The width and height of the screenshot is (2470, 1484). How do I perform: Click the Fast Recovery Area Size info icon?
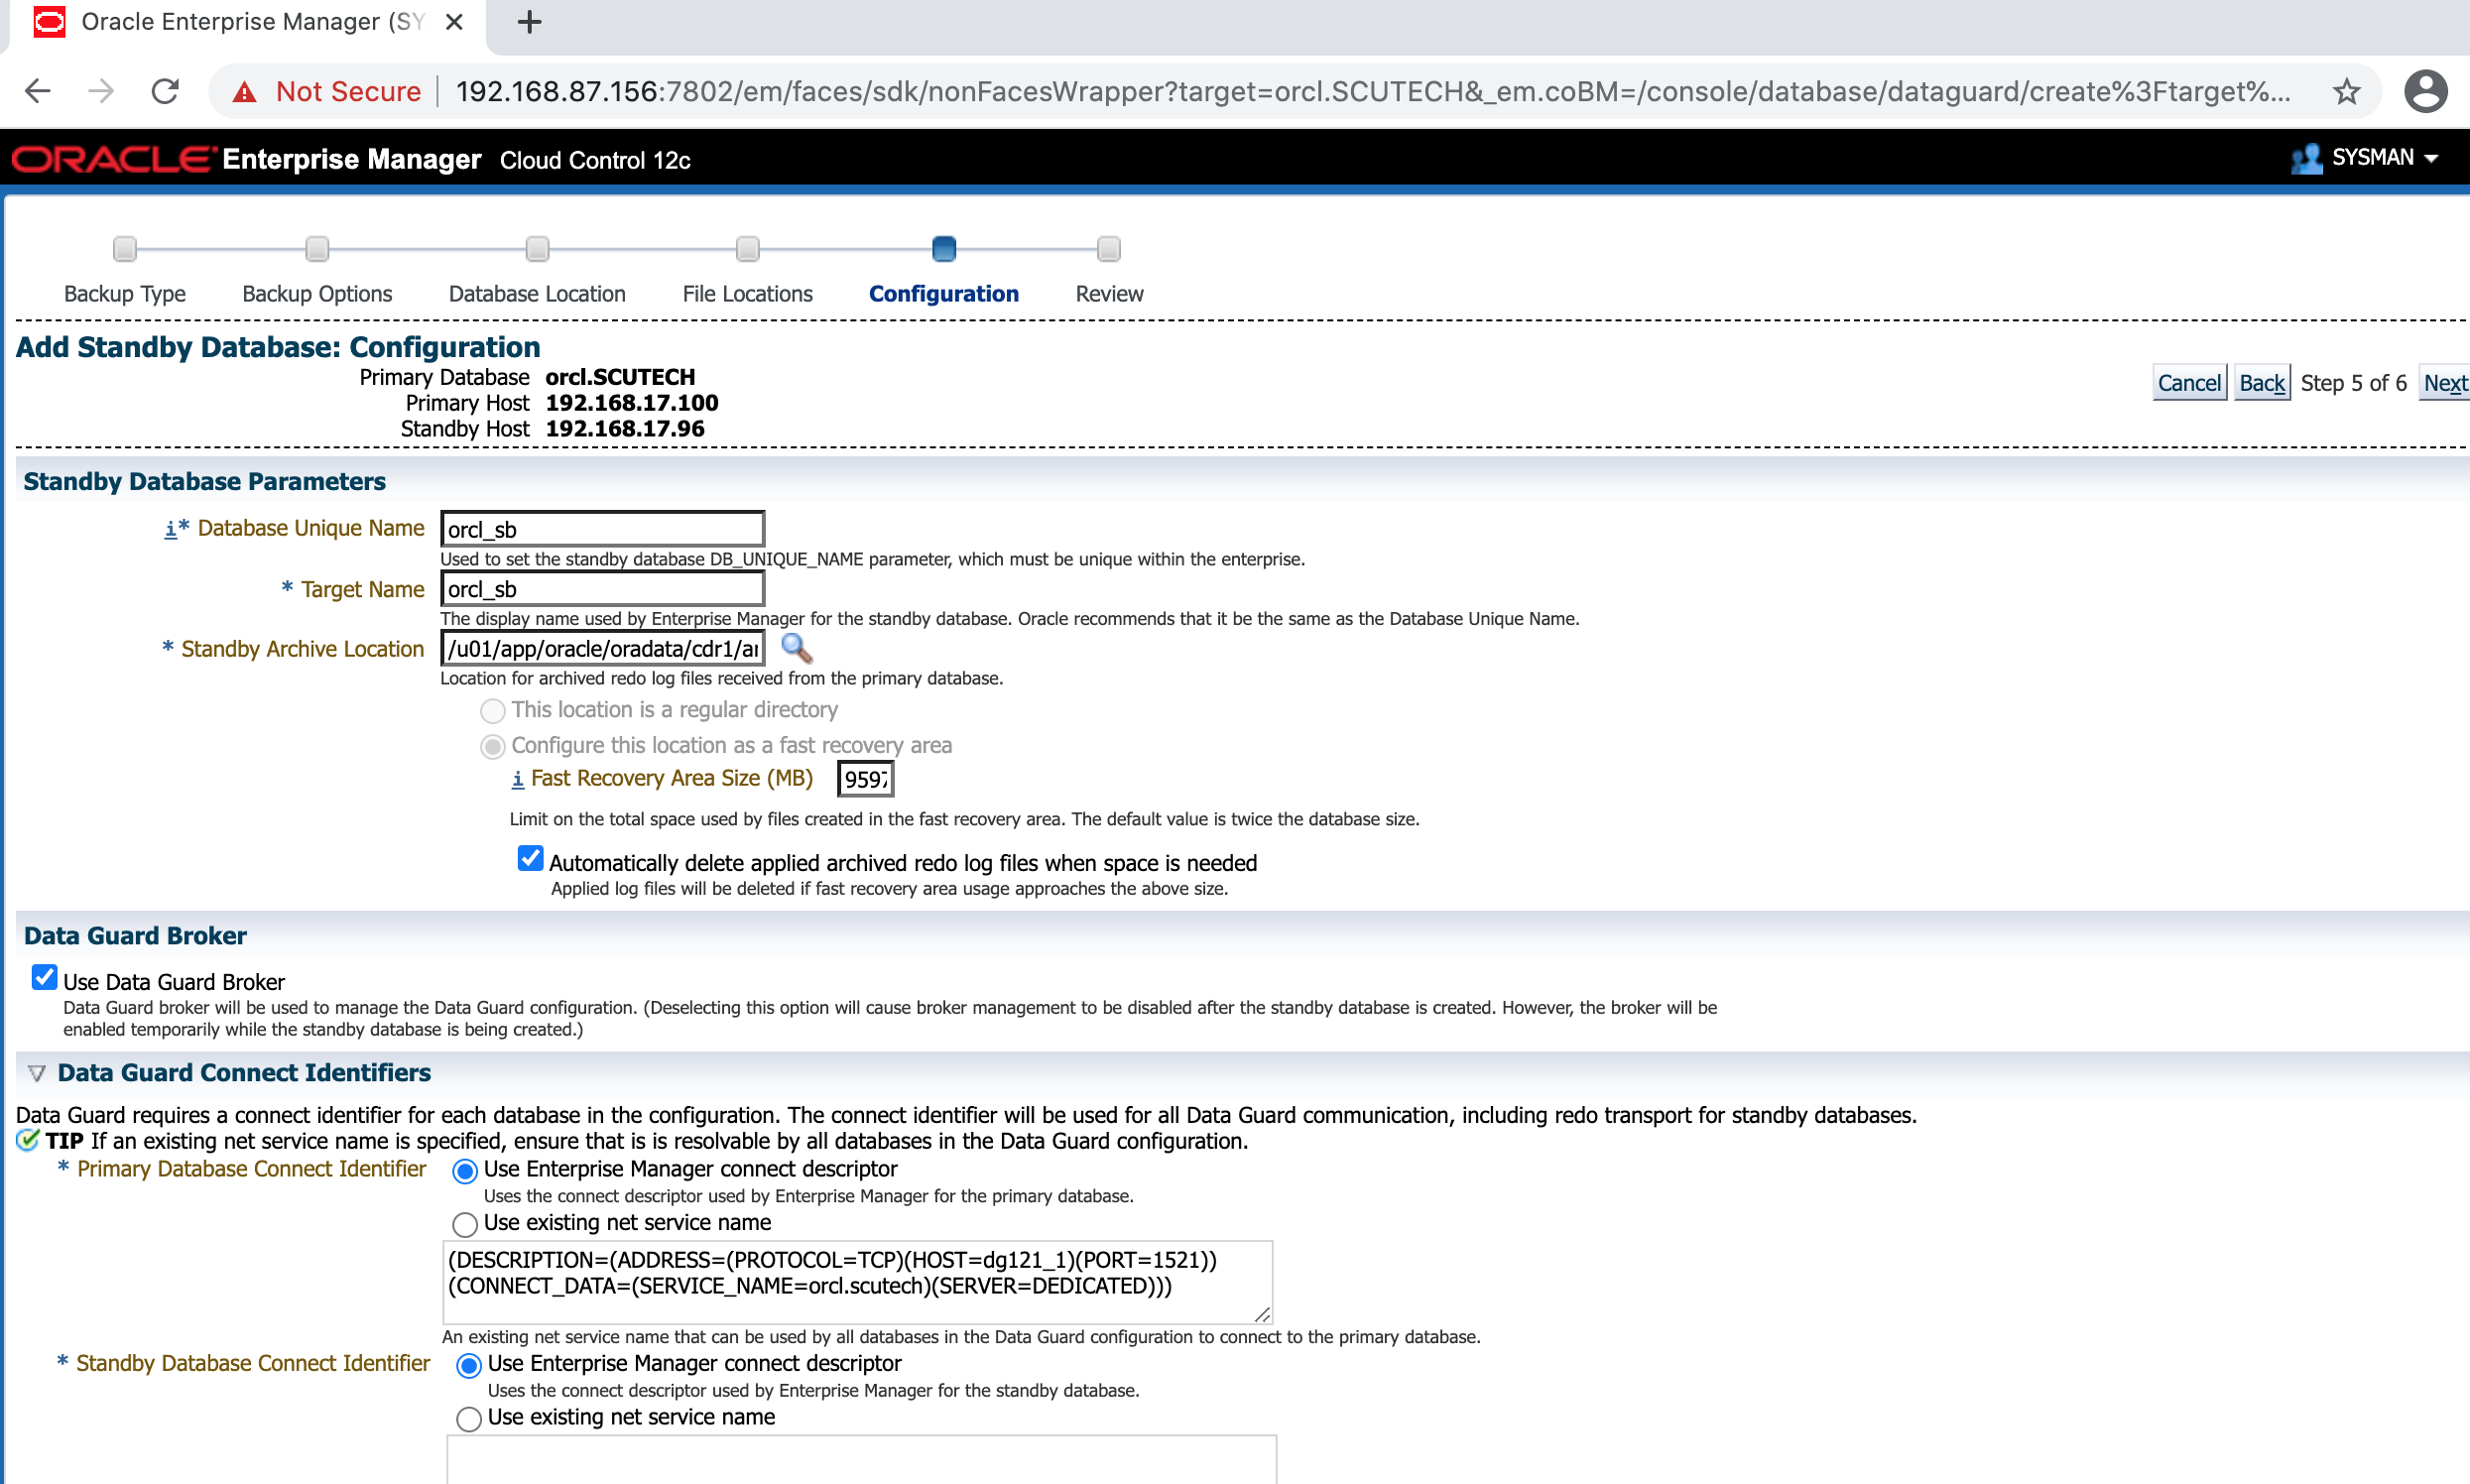pyautogui.click(x=517, y=779)
